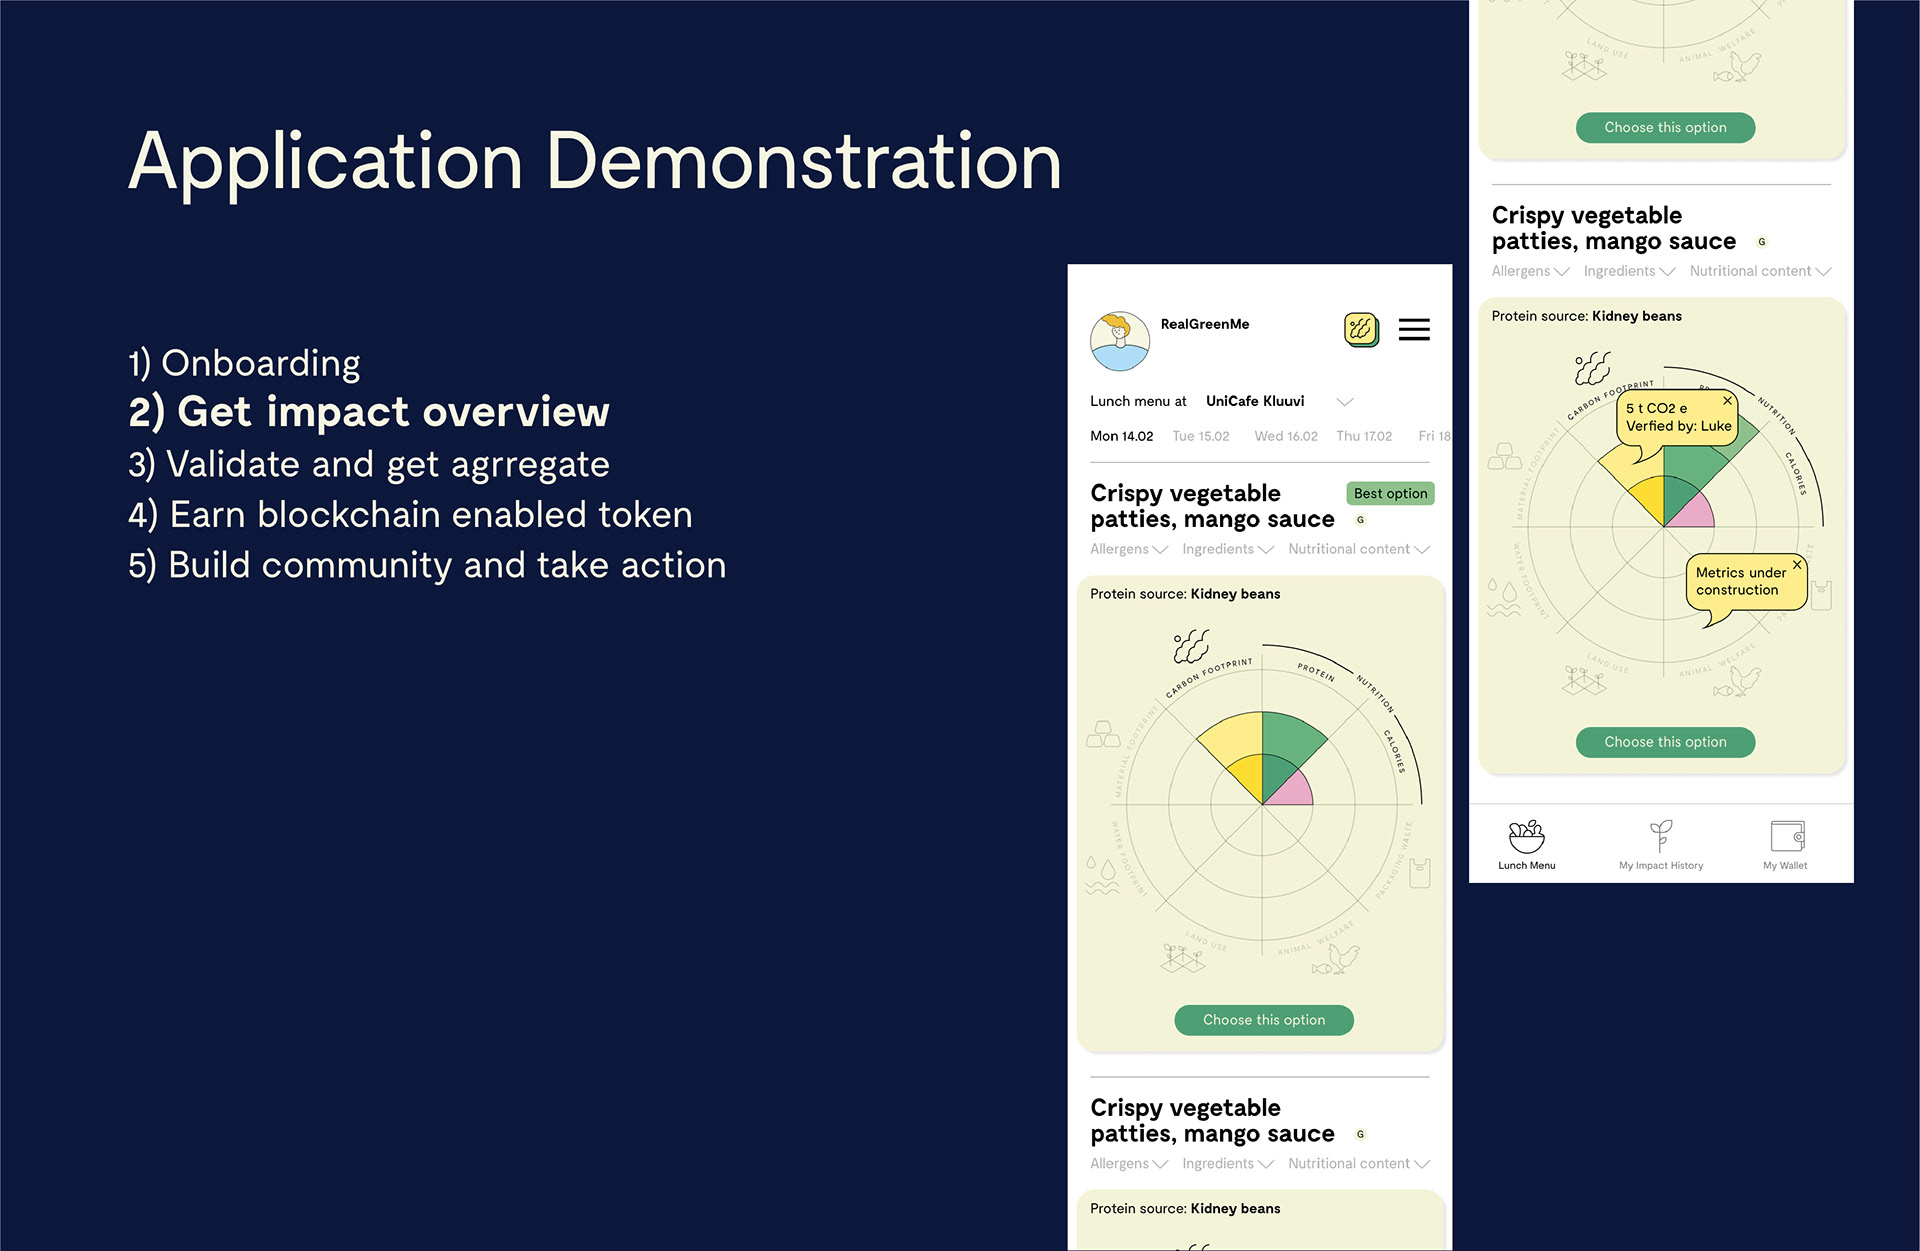Viewport: 1920px width, 1251px height.
Task: Open the hamburger menu
Action: coord(1413,329)
